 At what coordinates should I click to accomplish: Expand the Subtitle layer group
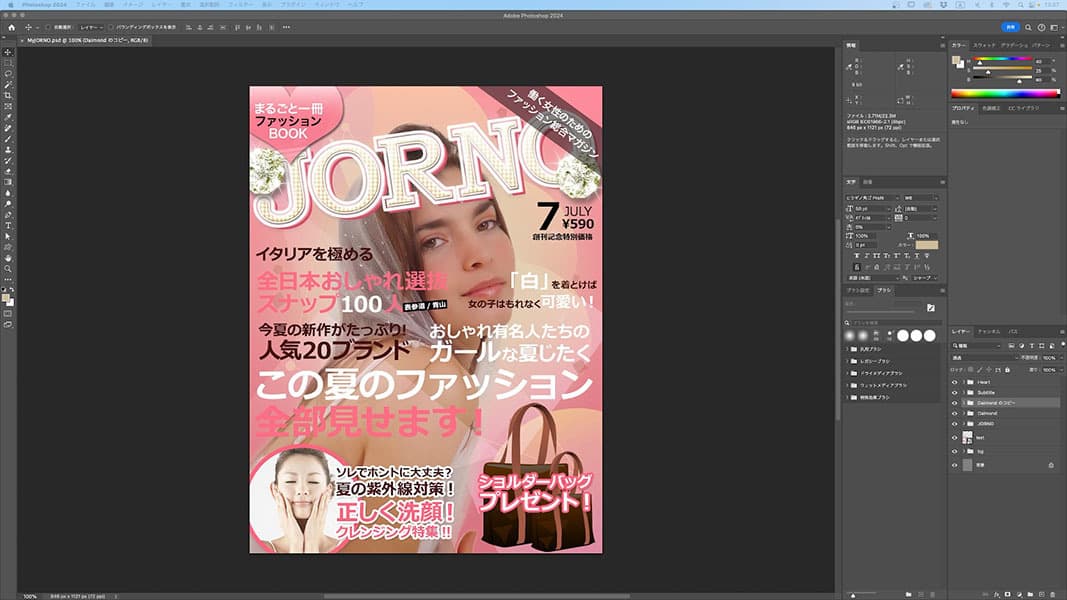click(962, 393)
